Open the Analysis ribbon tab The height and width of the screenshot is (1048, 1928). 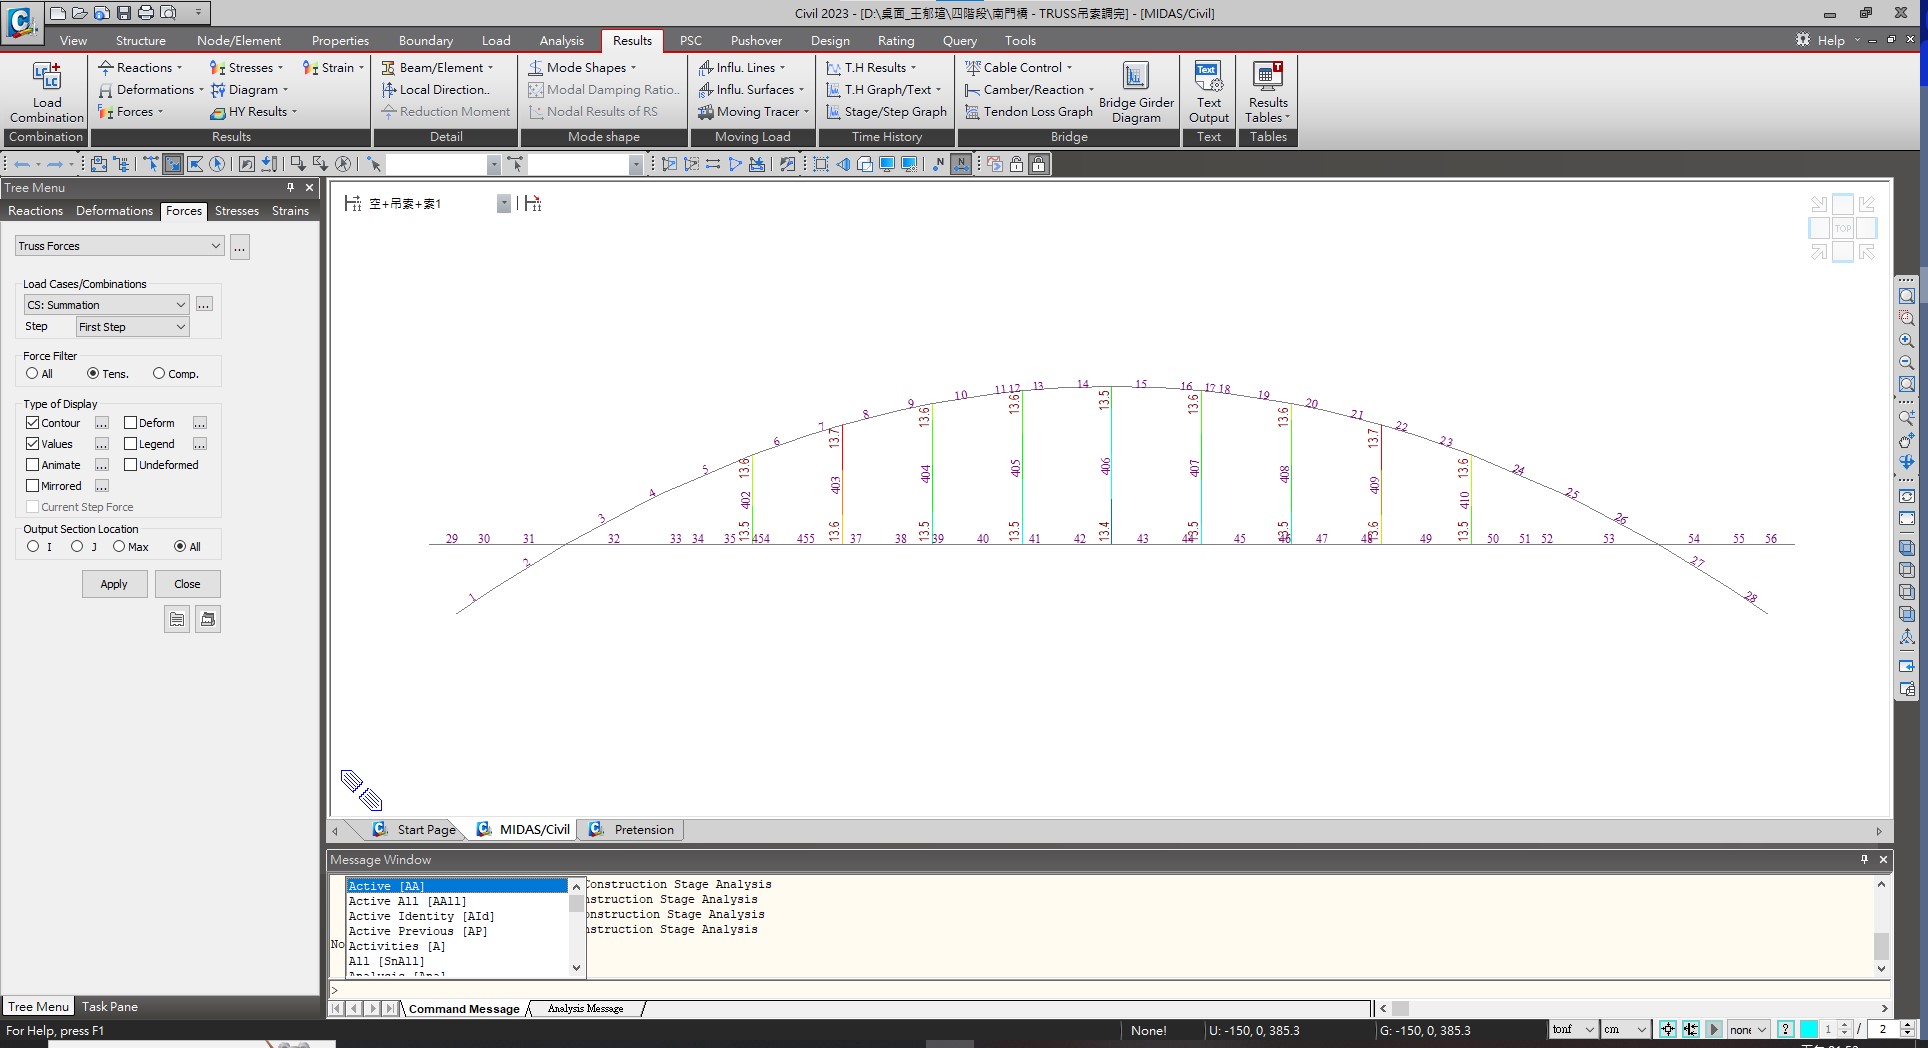coord(561,41)
